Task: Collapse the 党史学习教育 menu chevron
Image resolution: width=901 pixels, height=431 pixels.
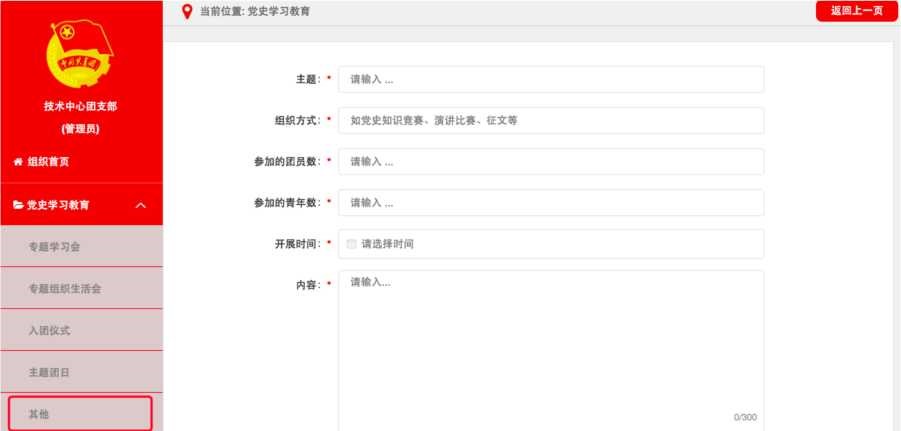Action: [139, 205]
